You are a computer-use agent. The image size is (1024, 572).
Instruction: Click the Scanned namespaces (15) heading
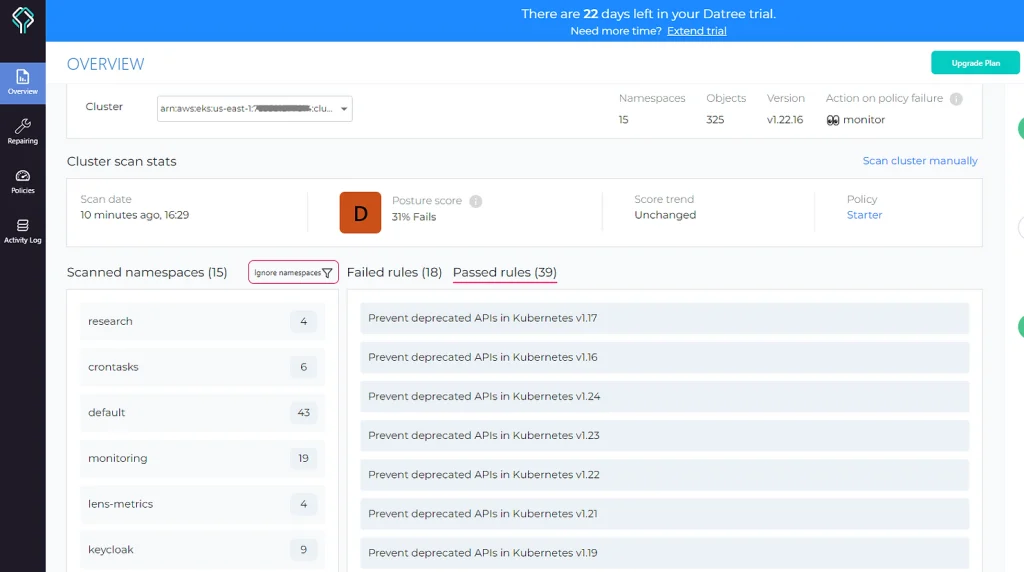tap(147, 272)
